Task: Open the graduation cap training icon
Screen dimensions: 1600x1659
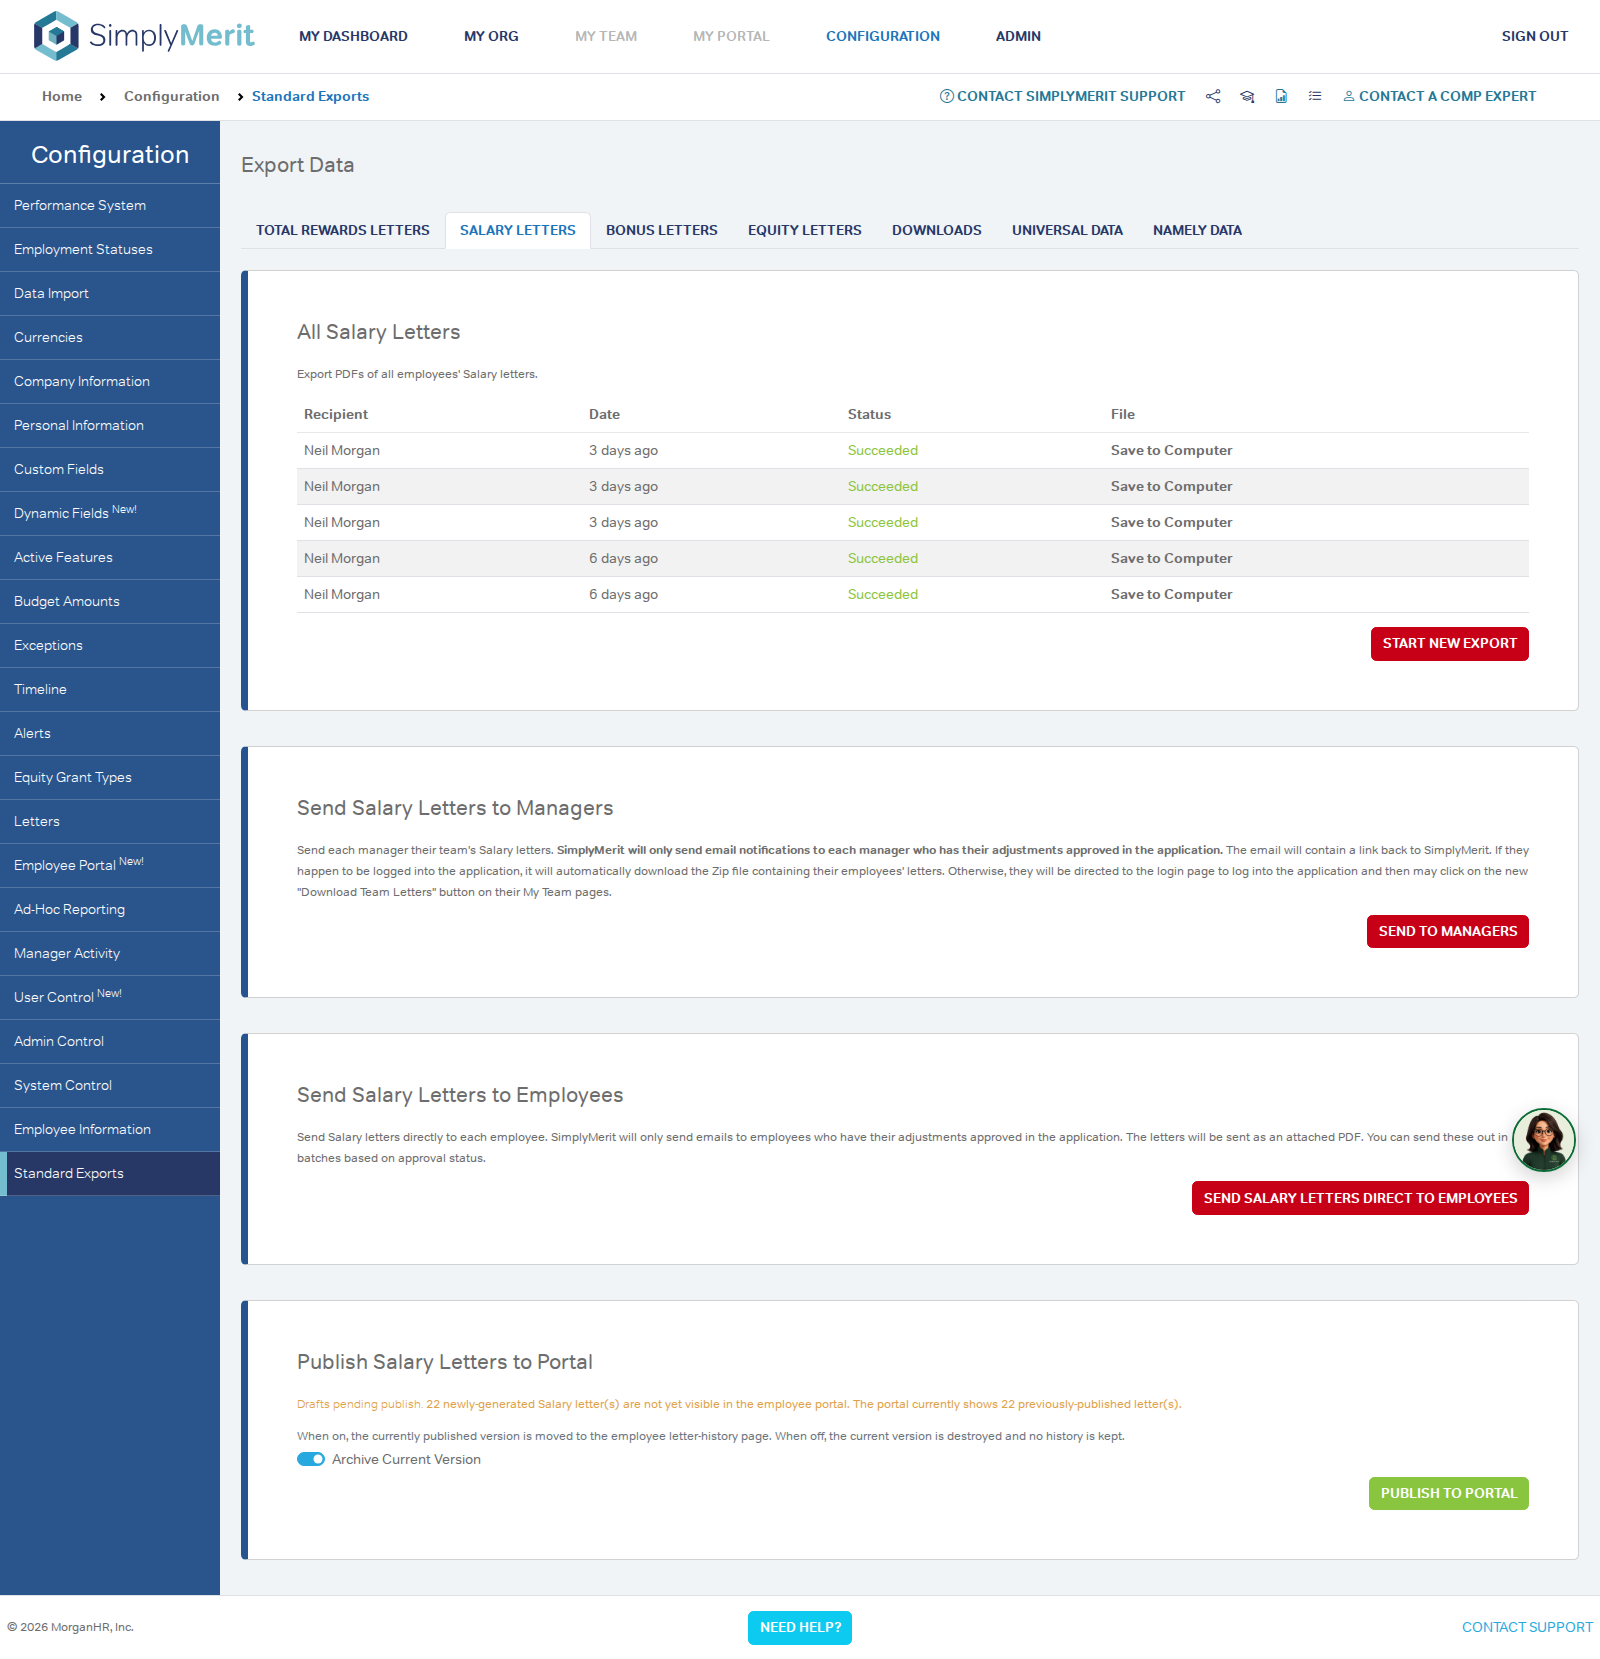Action: 1247,96
